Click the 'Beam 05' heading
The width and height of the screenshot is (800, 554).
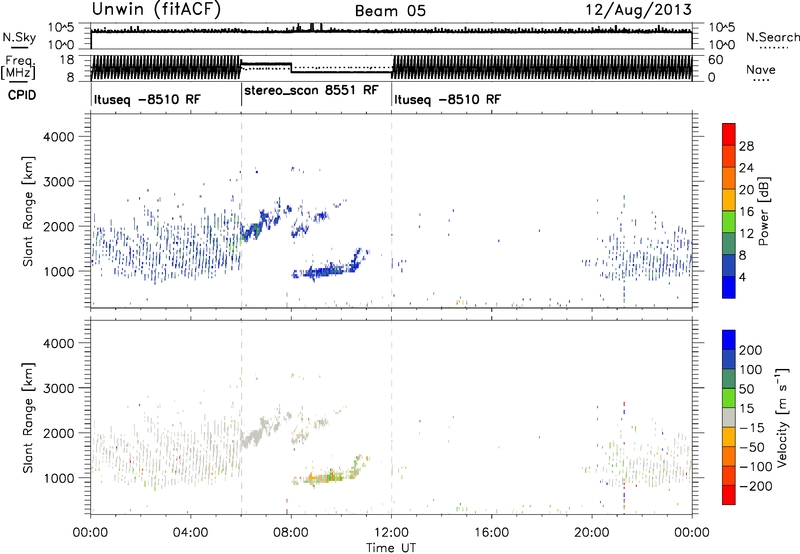point(390,11)
